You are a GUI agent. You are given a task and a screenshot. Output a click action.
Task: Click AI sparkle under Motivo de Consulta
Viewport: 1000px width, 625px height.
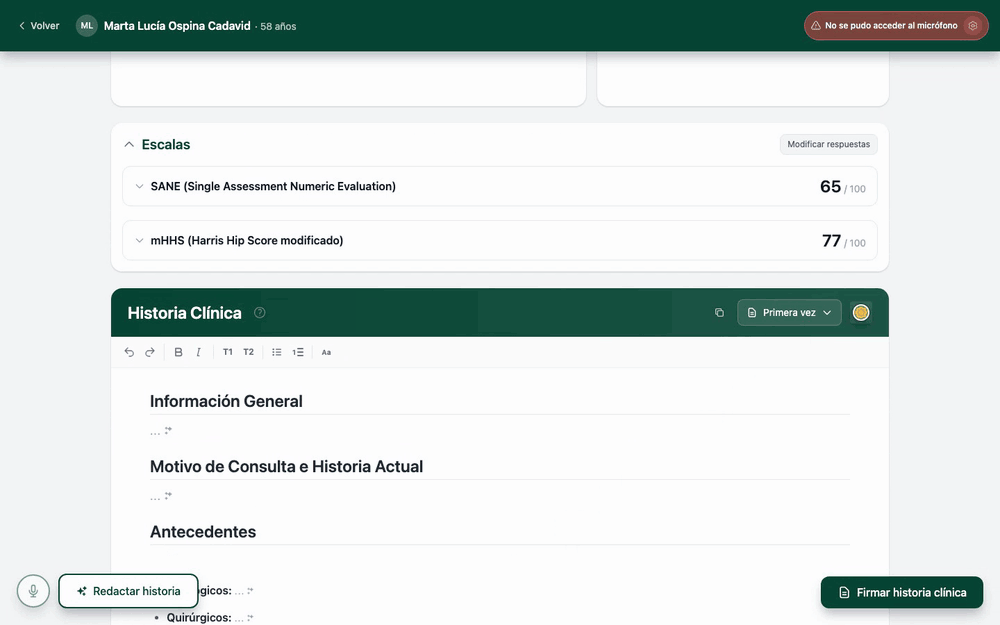pos(168,496)
